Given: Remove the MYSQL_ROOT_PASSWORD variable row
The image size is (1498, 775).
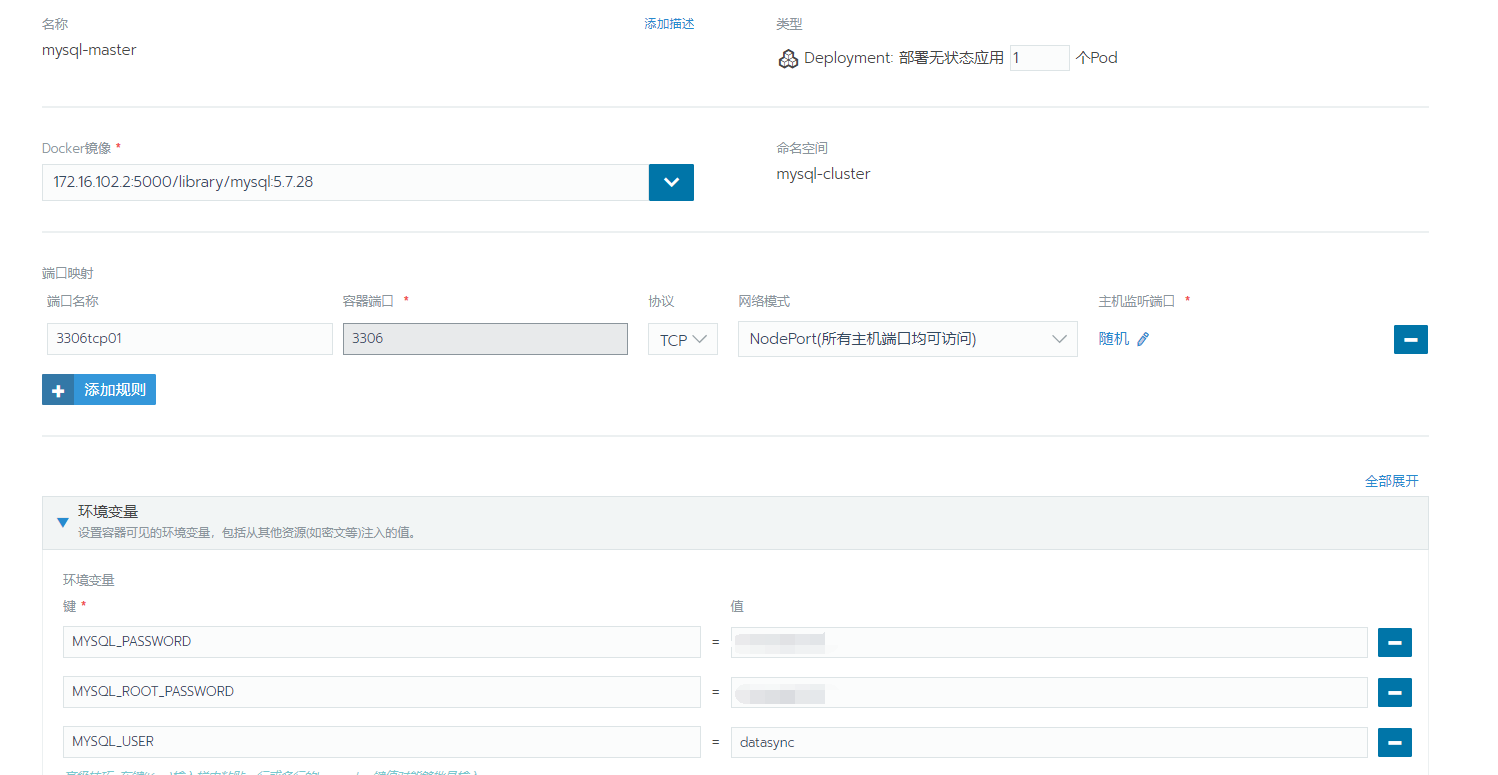Looking at the screenshot, I should (1394, 692).
